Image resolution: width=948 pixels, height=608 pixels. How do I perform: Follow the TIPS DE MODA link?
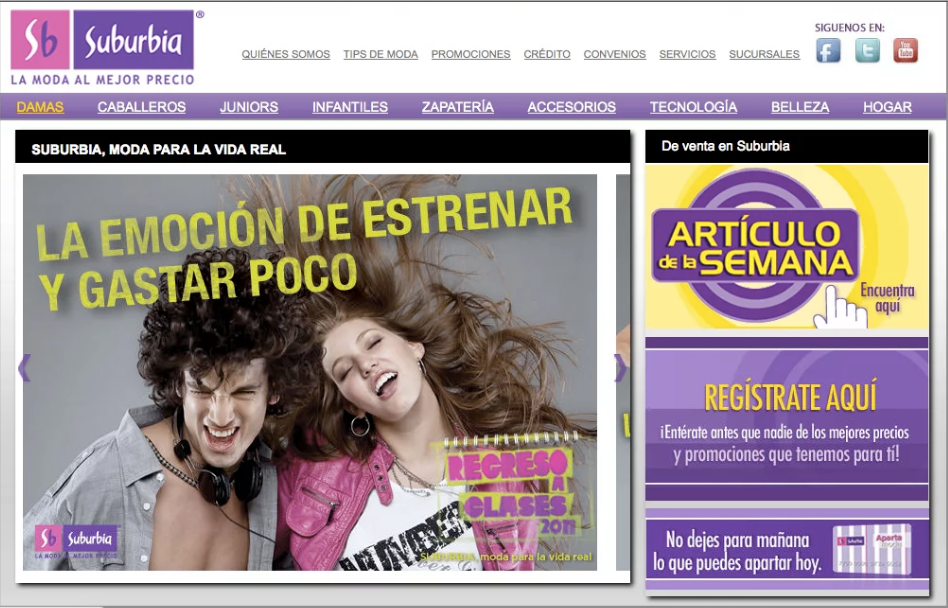(381, 54)
